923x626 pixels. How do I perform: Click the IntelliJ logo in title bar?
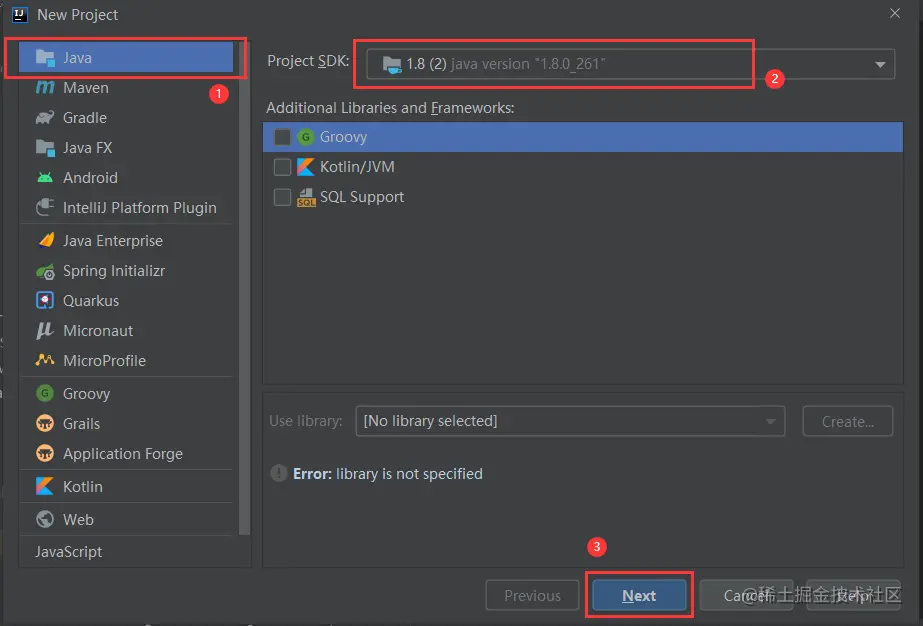point(19,14)
